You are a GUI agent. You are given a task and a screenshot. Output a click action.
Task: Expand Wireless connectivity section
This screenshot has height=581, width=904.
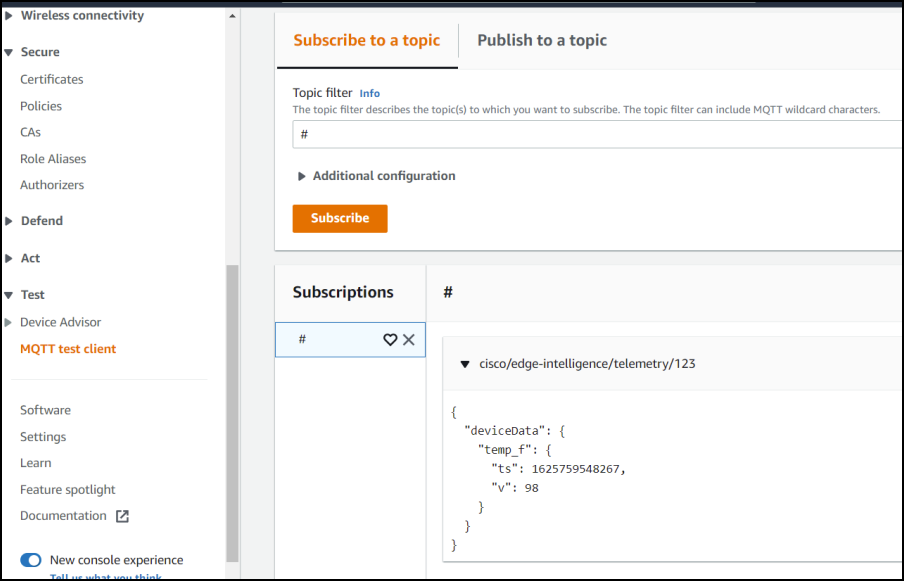pos(9,16)
